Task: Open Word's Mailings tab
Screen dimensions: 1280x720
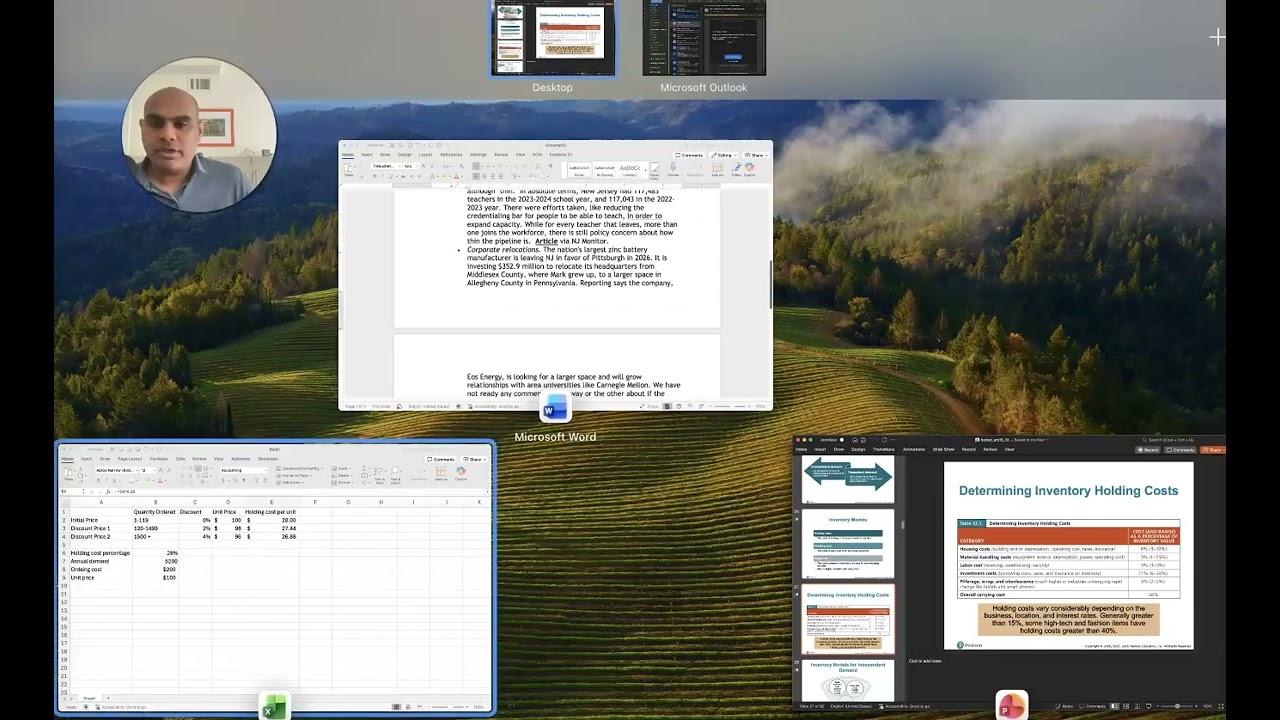Action: pyautogui.click(x=478, y=155)
